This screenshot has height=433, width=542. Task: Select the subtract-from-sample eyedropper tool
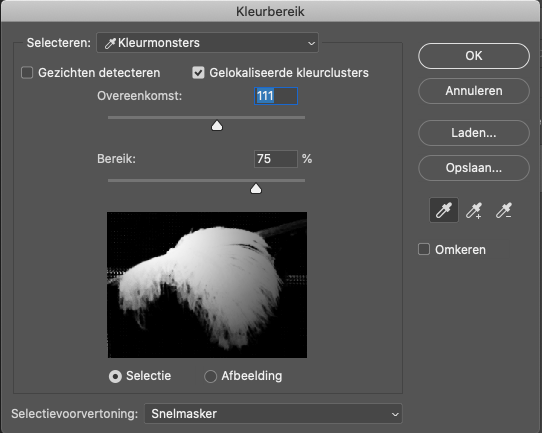pyautogui.click(x=504, y=210)
